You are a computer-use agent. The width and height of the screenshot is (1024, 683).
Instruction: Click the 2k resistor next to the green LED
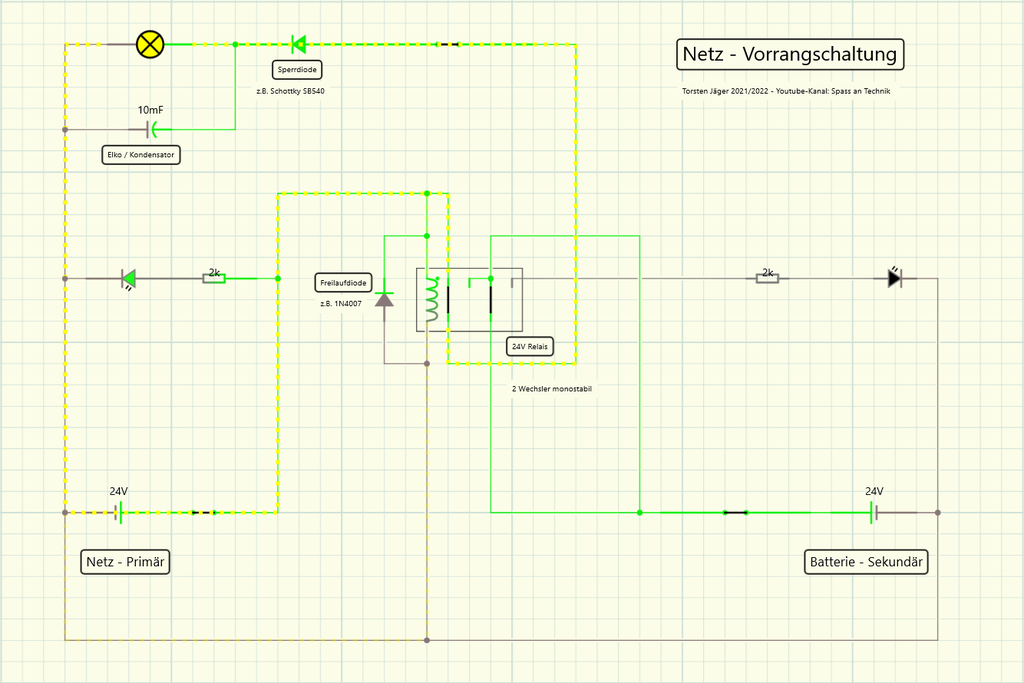pos(214,279)
